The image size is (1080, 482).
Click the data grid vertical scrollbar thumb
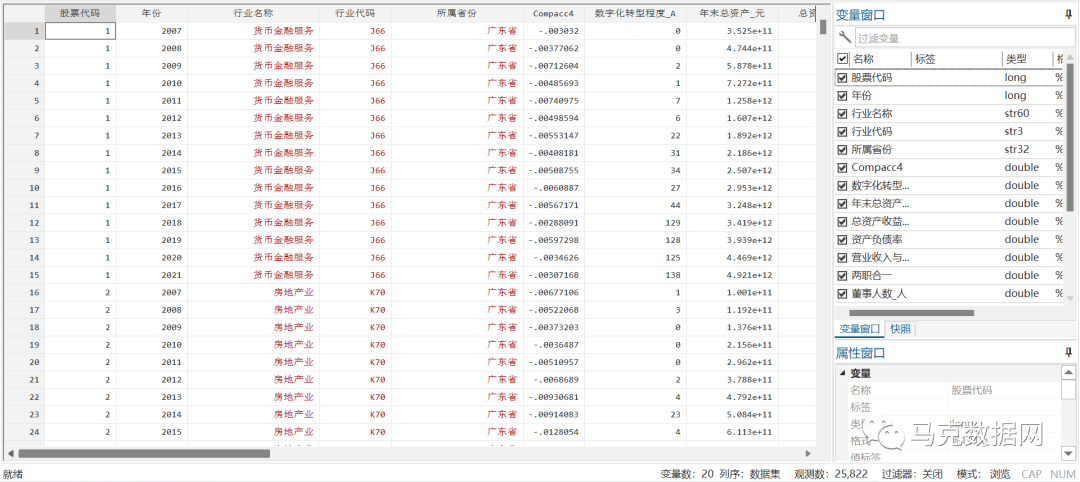point(822,27)
